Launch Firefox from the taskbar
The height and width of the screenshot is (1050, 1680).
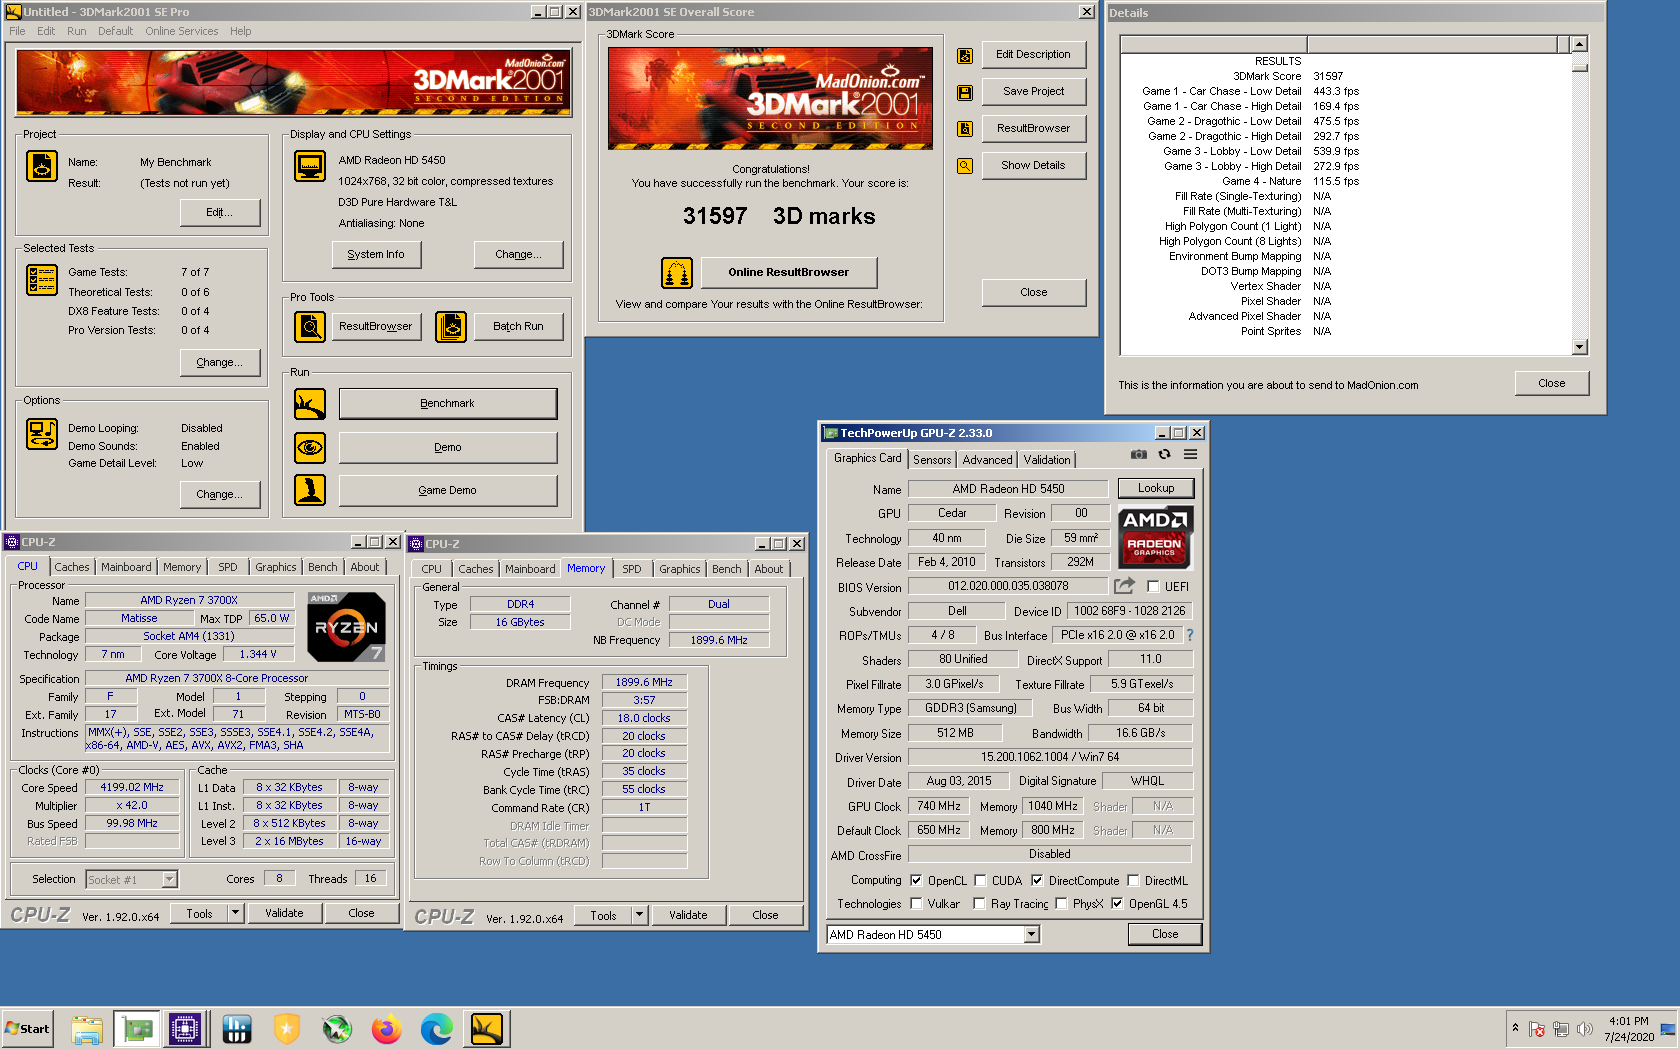point(386,1029)
